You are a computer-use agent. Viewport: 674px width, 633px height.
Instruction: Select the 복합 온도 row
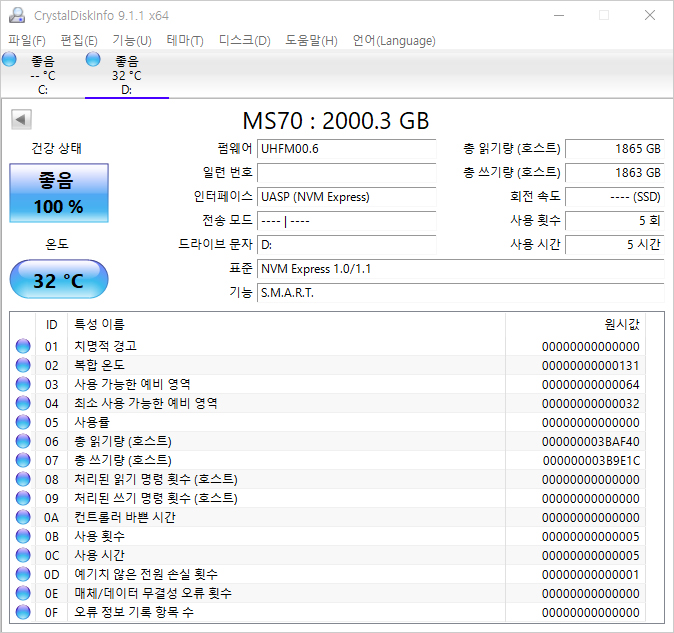(328, 365)
